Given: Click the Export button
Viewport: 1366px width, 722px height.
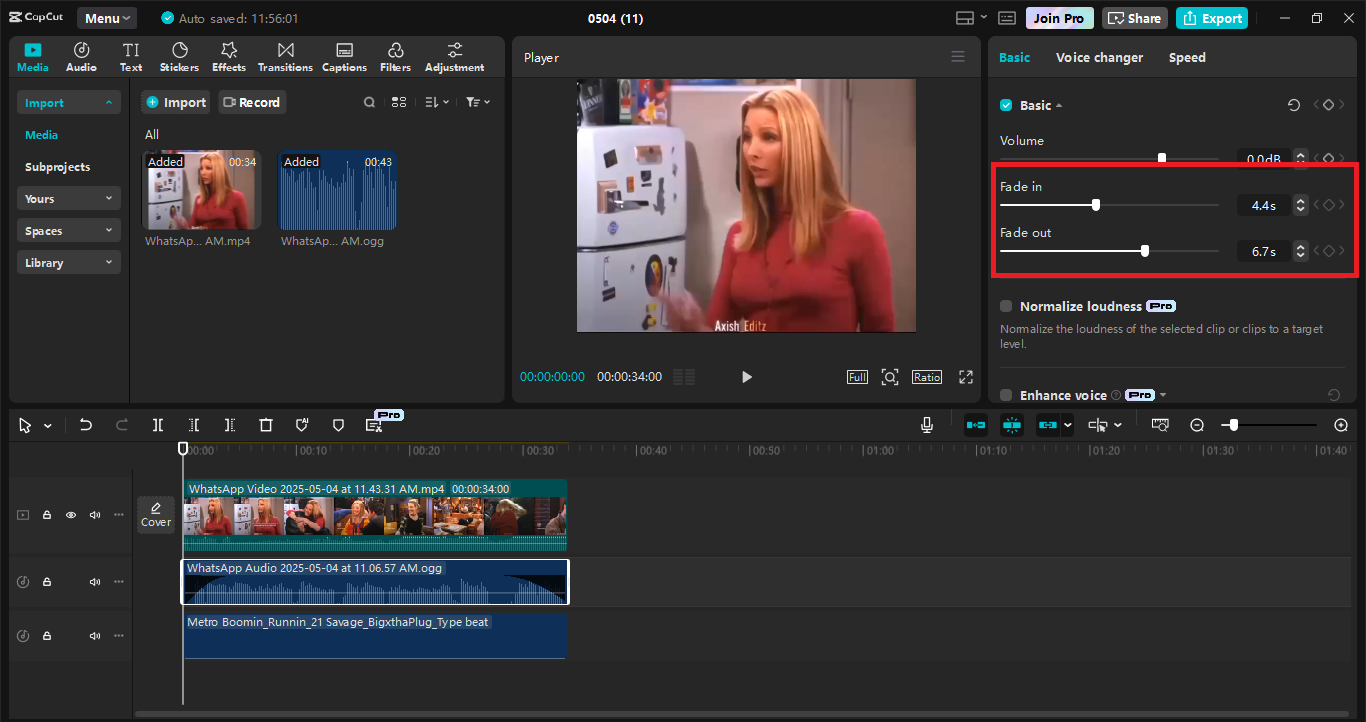Looking at the screenshot, I should 1212,18.
